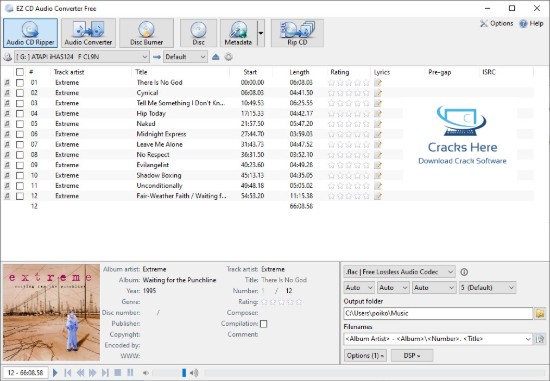550x381 pixels.
Task: Fast forward playback
Action: pyautogui.click(x=93, y=373)
